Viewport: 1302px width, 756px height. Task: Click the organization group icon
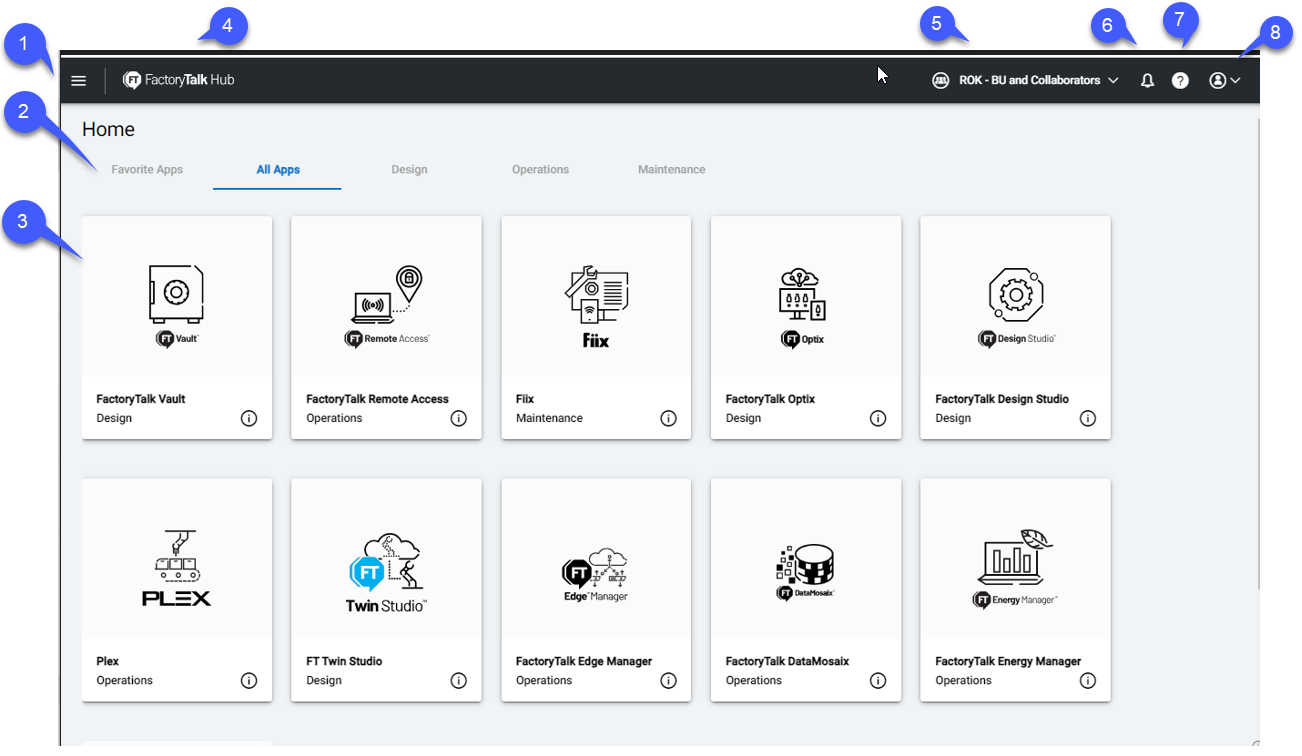[x=940, y=80]
